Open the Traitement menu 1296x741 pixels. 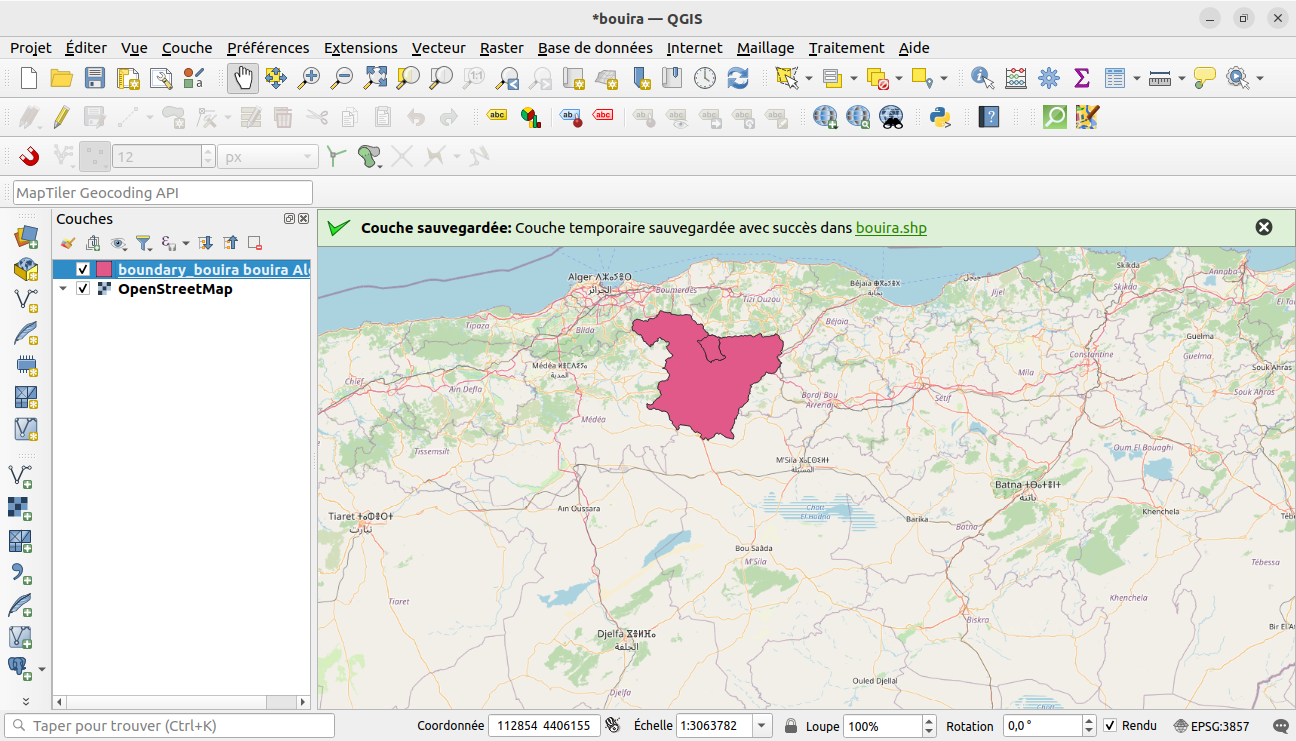click(847, 48)
